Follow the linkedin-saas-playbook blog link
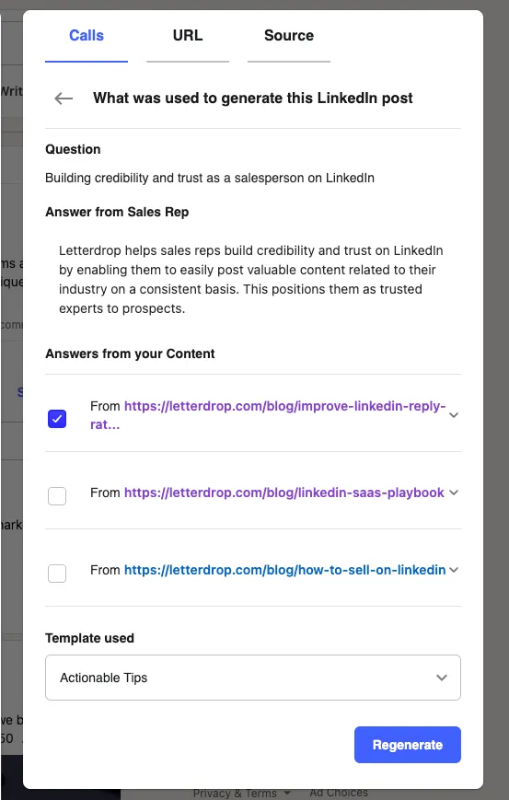 [x=284, y=492]
